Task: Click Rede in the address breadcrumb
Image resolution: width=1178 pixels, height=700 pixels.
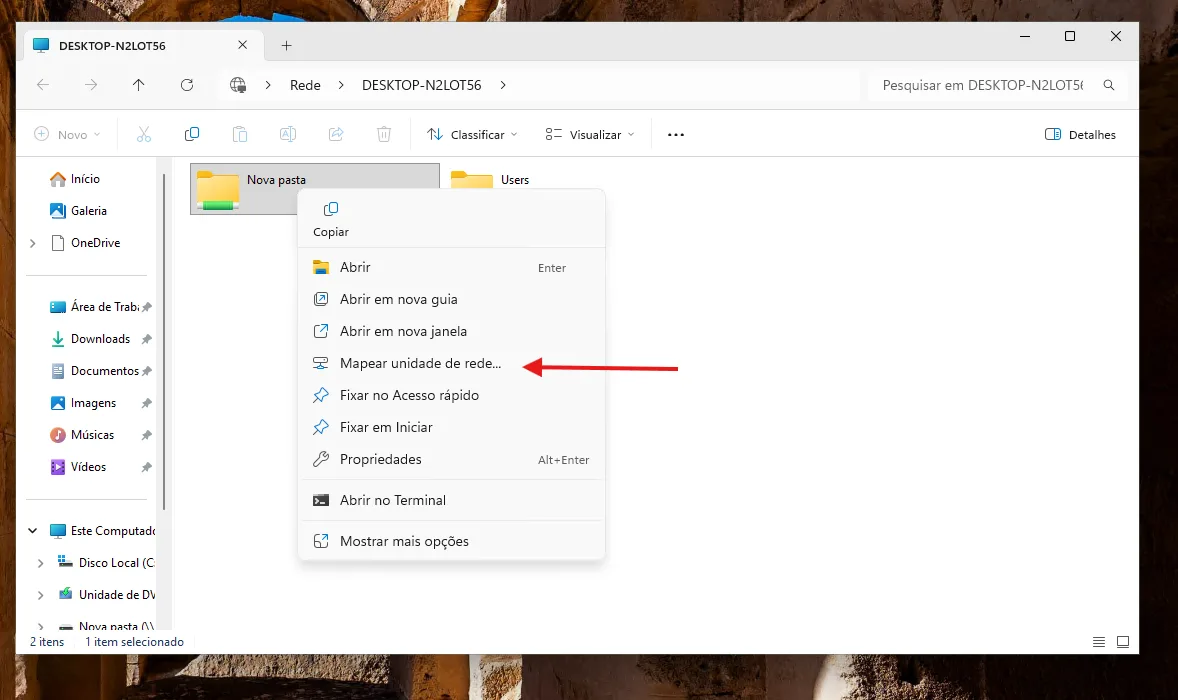Action: [x=305, y=85]
